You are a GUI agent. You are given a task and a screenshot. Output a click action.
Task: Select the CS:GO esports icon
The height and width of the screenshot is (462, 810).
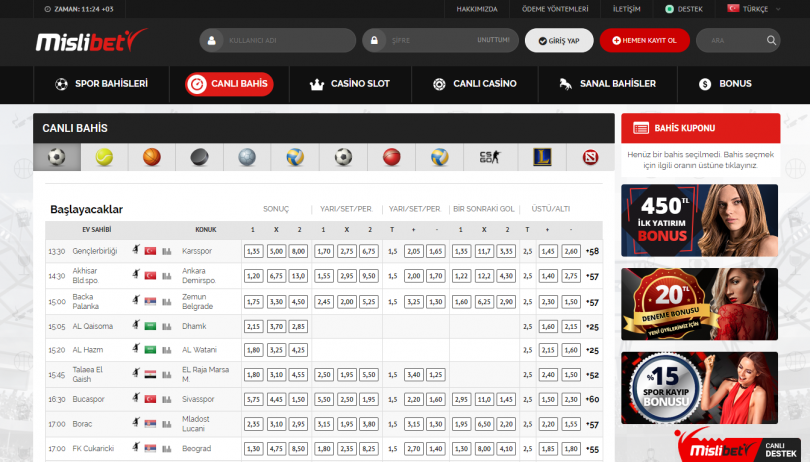click(490, 157)
